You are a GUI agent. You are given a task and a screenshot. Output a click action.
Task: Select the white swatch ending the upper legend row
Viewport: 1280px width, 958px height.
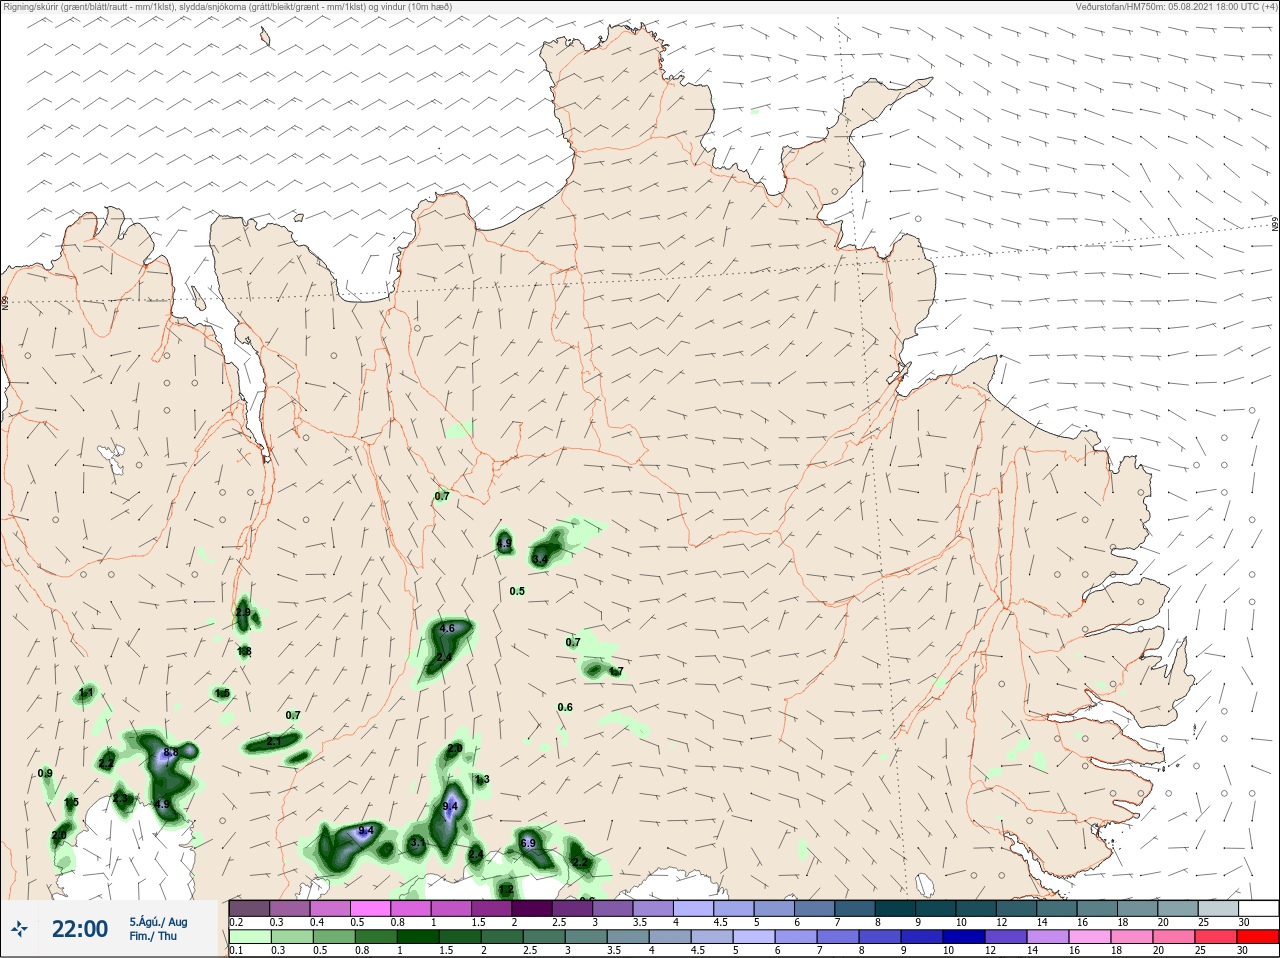1259,908
